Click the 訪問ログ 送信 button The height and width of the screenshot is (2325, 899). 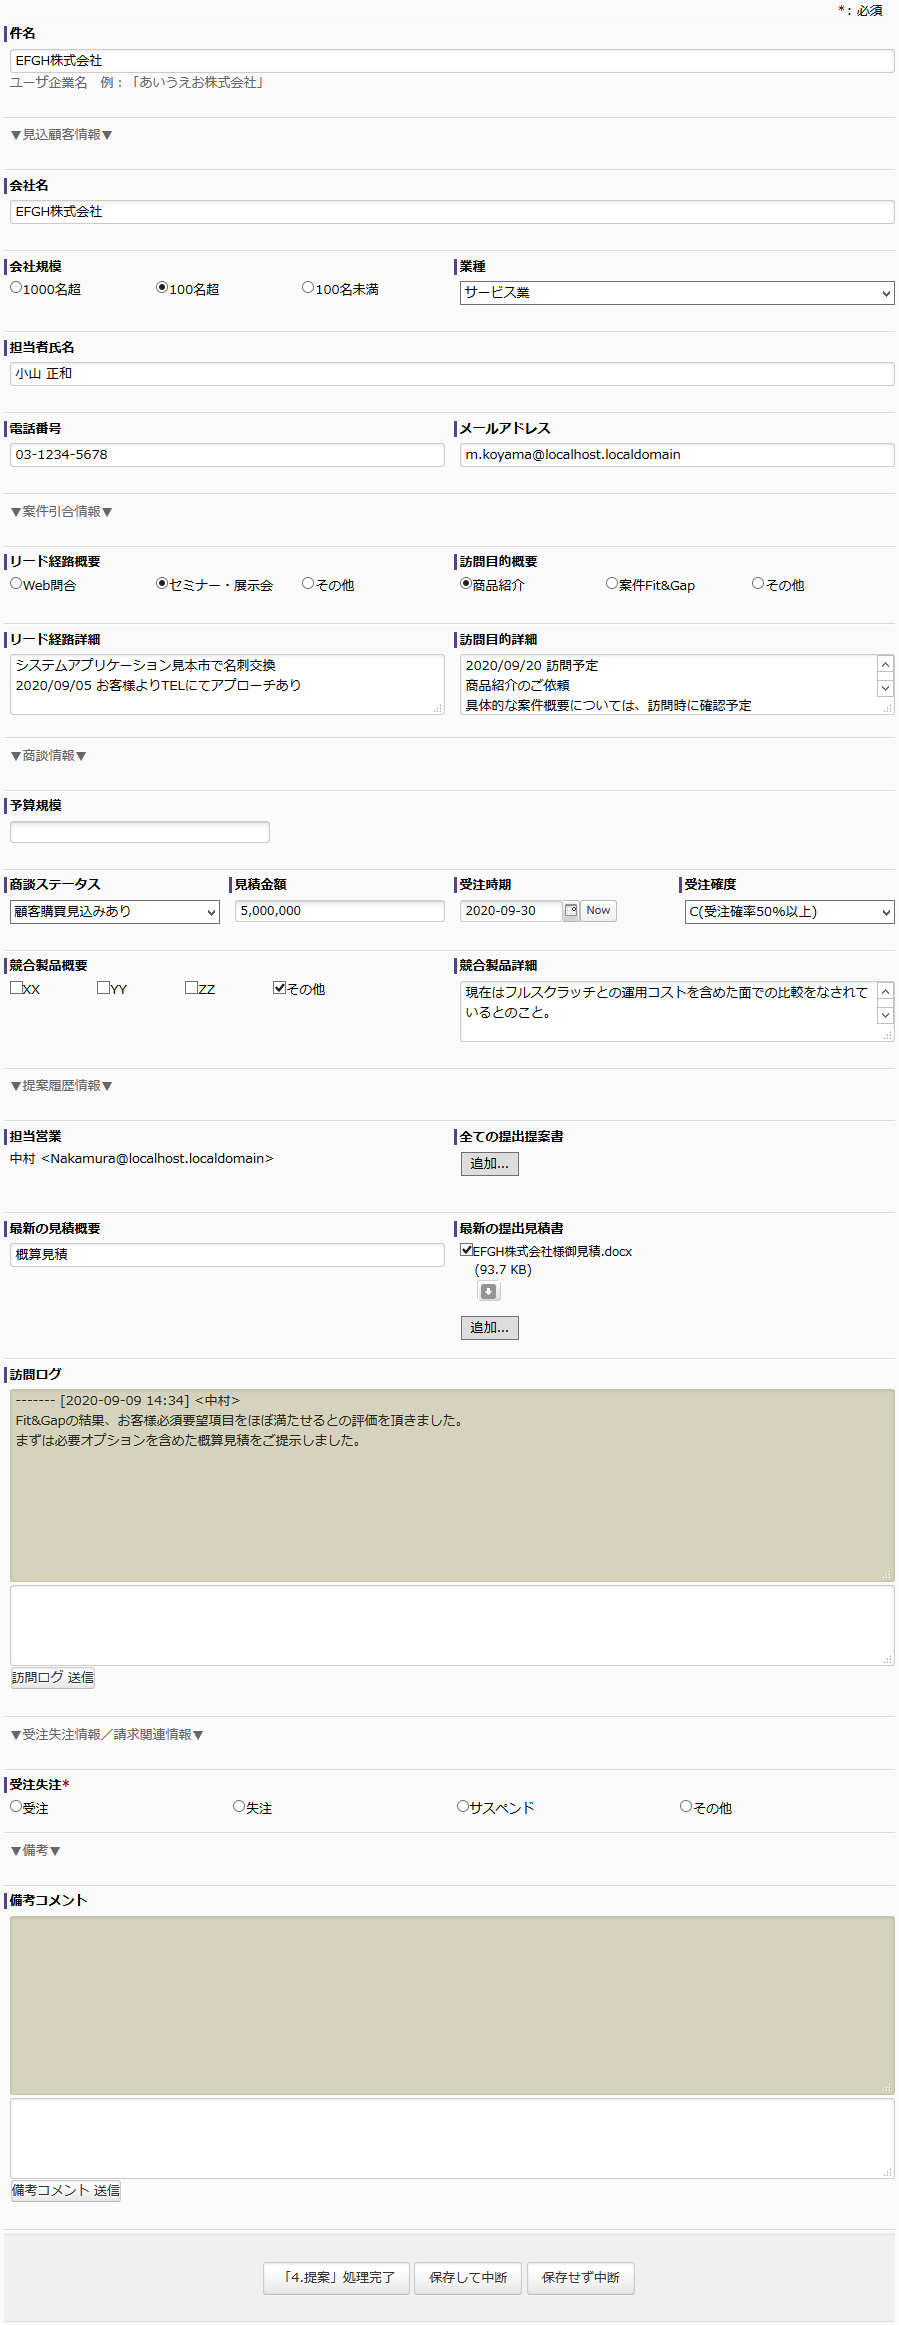tap(53, 1677)
